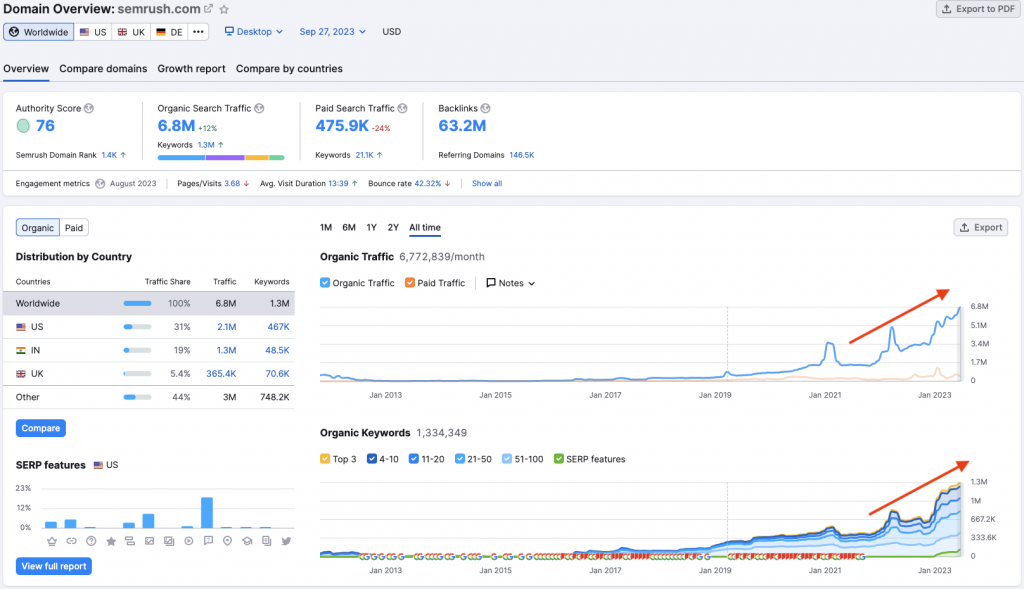The width and height of the screenshot is (1024, 589).
Task: Uncheck the 4-10 keywords checkbox
Action: pyautogui.click(x=372, y=459)
